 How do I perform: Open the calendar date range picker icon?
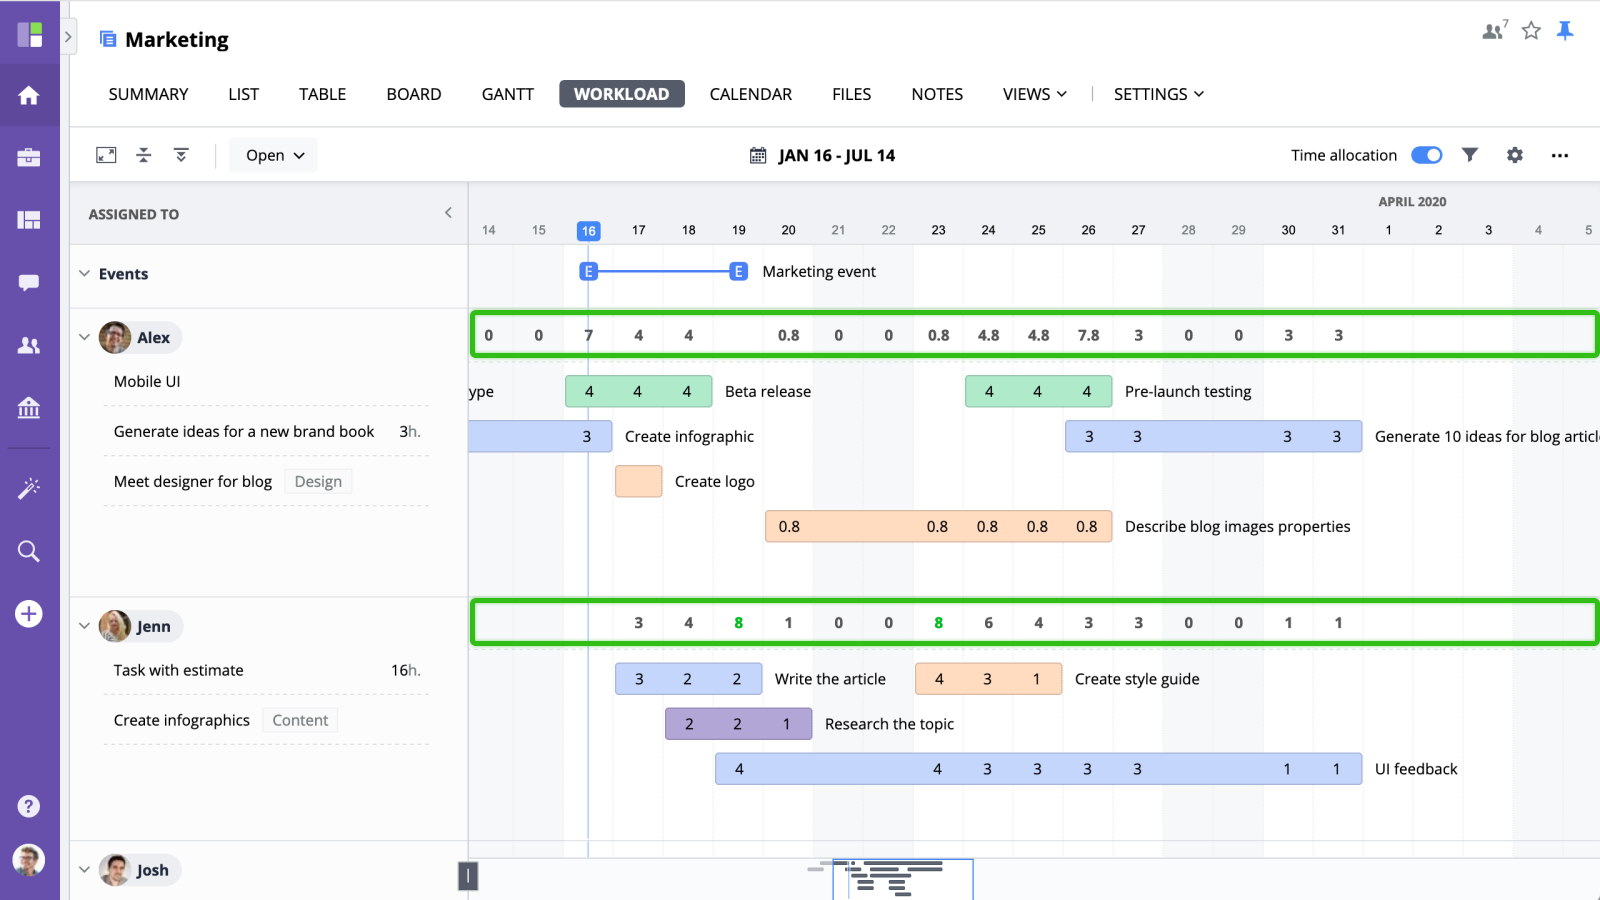[758, 155]
